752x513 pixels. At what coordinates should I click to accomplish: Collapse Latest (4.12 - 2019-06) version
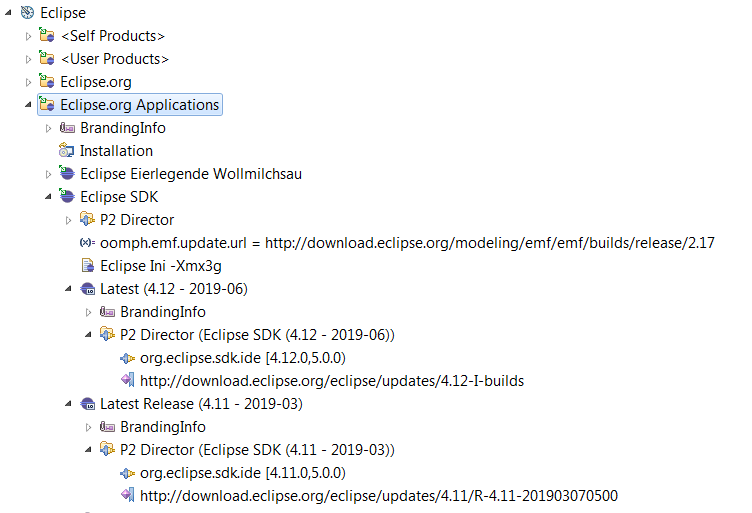(69, 289)
